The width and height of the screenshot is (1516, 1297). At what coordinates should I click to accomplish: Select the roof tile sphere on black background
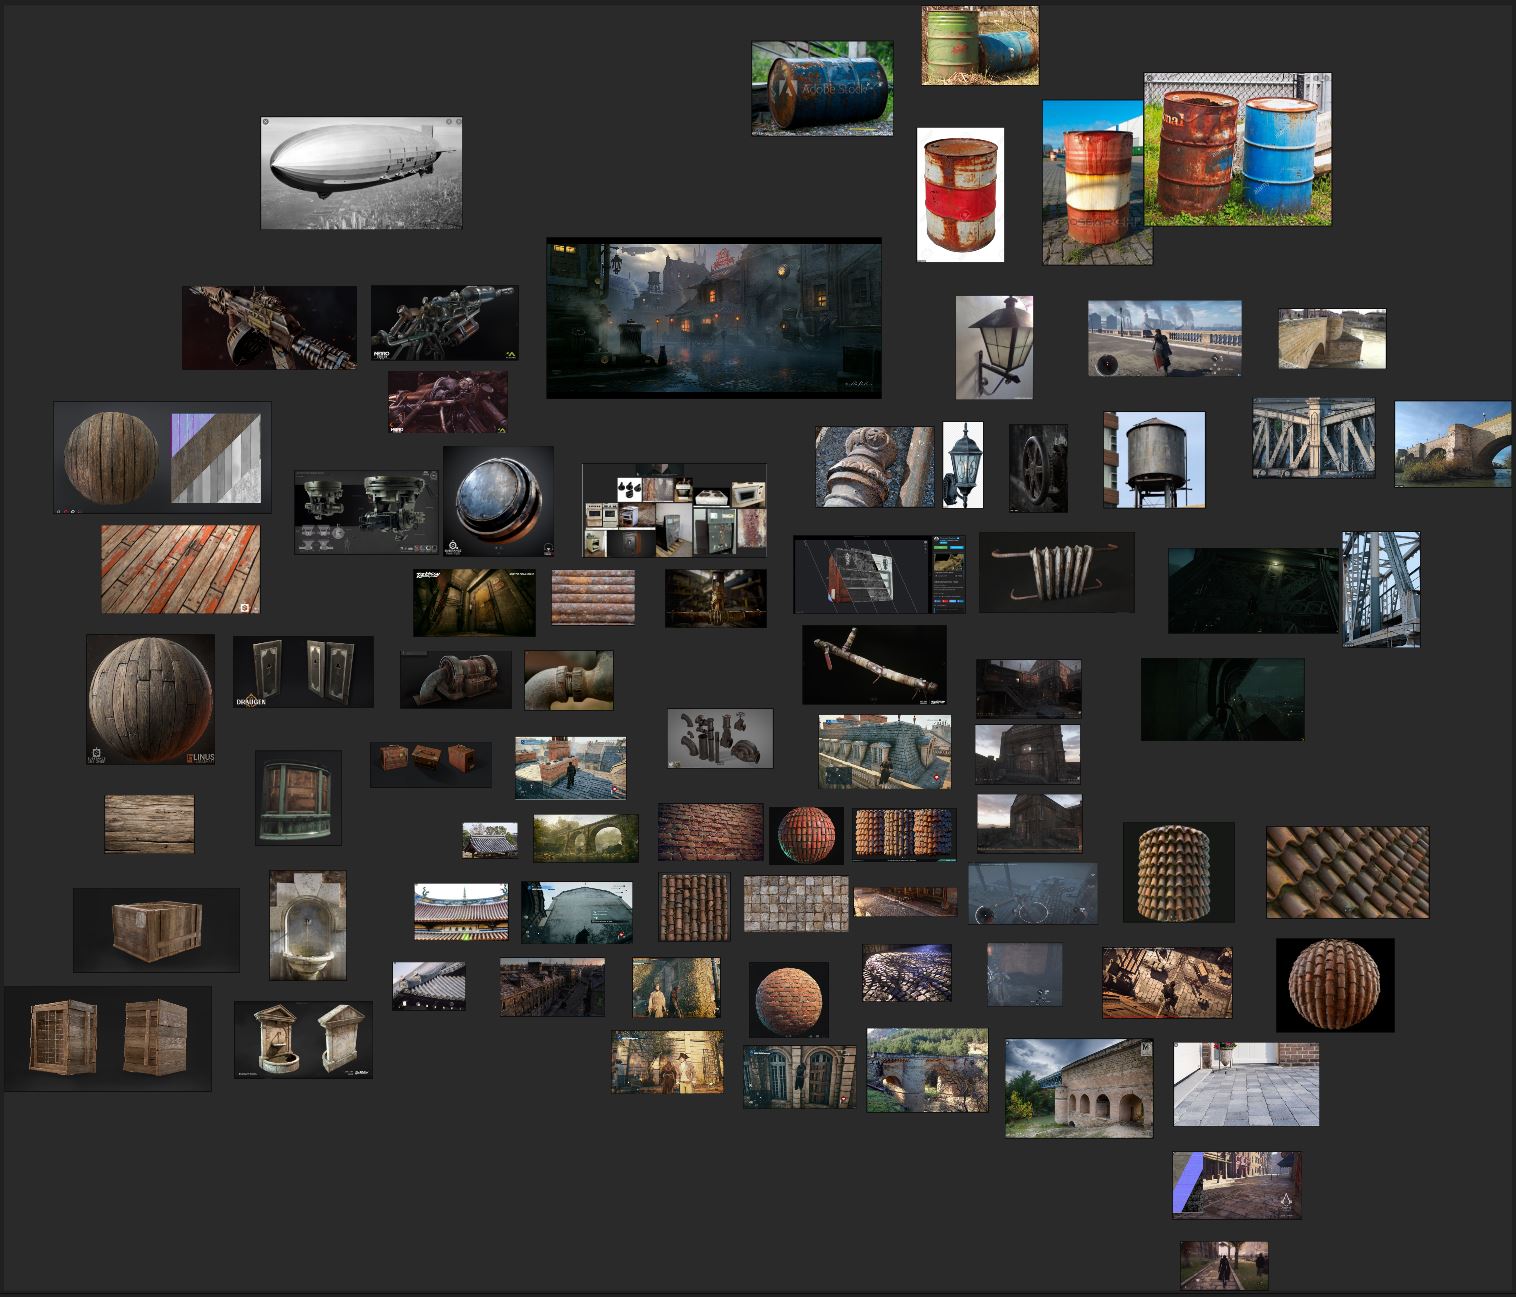pyautogui.click(x=1335, y=985)
